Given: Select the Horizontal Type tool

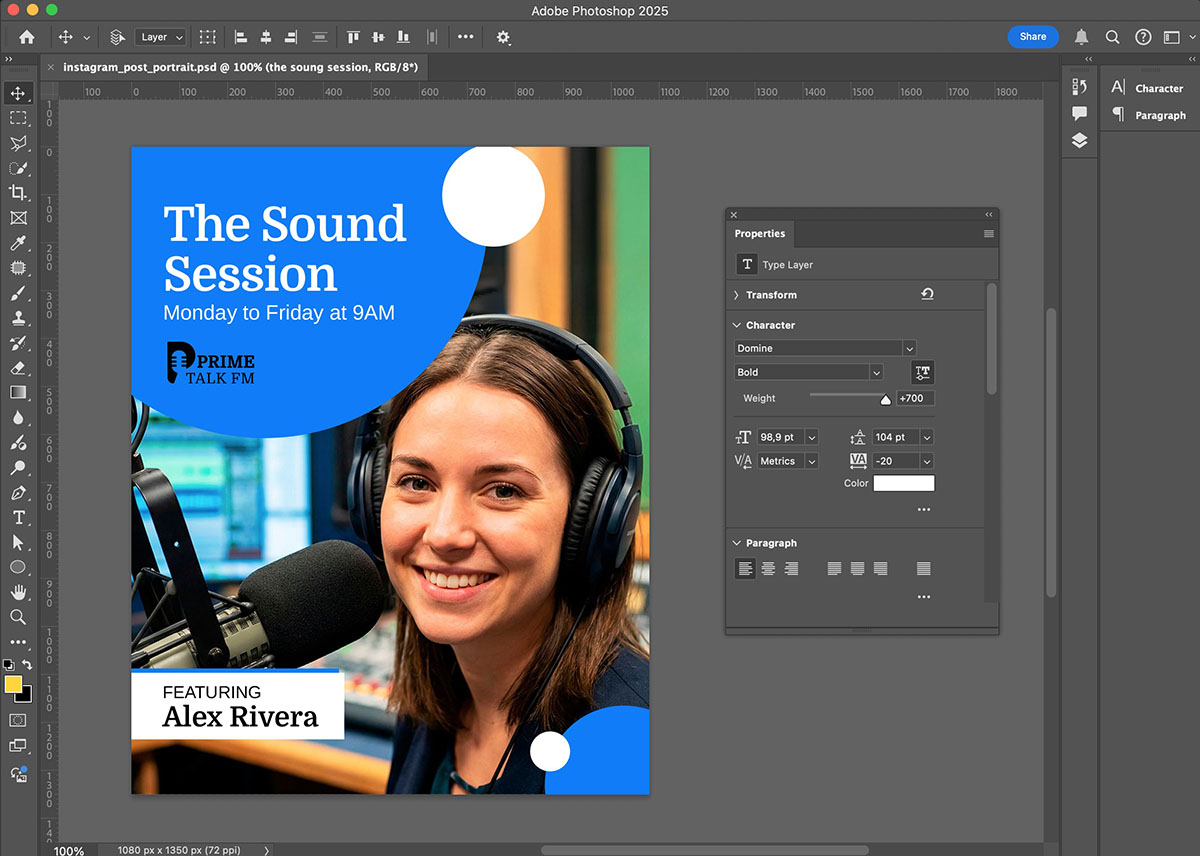Looking at the screenshot, I should tap(18, 517).
